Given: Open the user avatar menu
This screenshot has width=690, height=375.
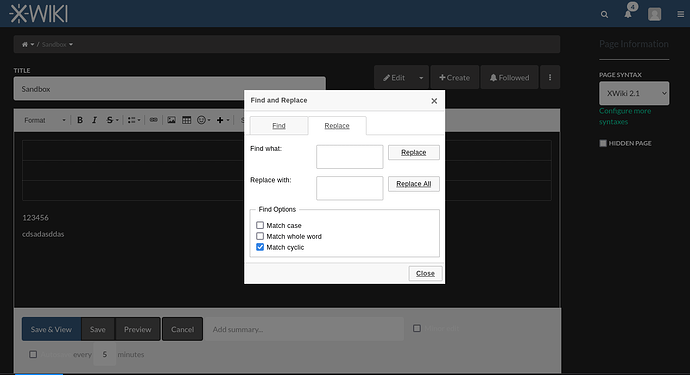Looking at the screenshot, I should pos(654,15).
